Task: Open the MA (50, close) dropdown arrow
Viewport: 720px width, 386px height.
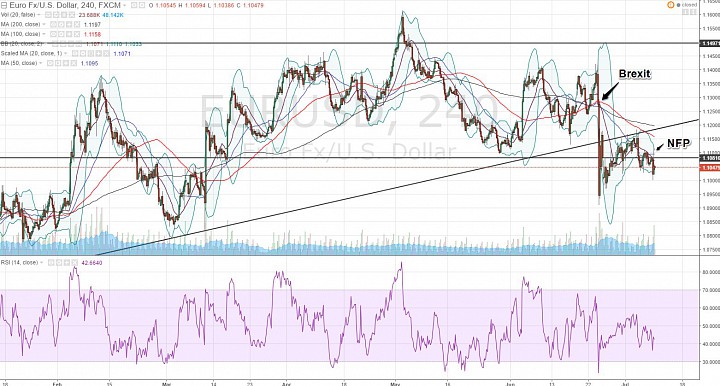Action: tap(40, 63)
